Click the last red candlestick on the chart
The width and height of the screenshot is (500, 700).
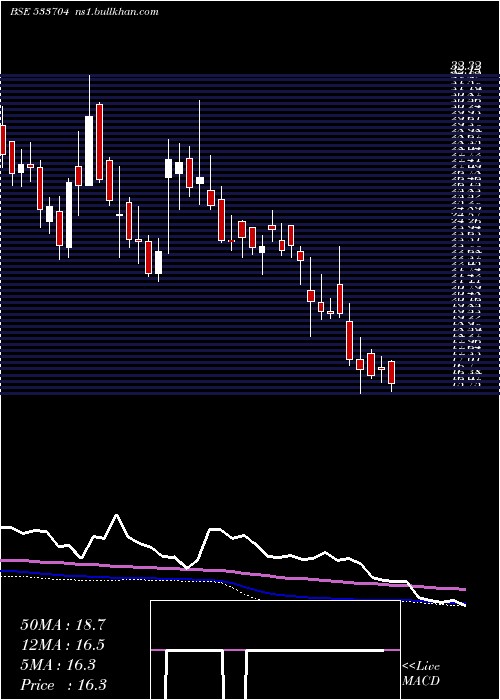pos(392,372)
